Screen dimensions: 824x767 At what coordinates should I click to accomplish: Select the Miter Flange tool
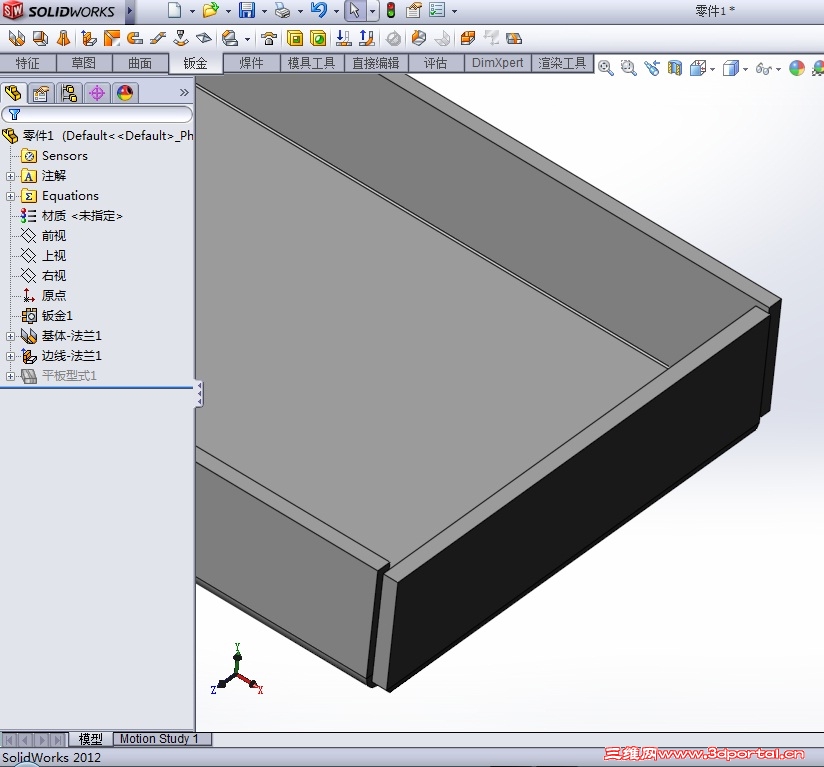112,38
